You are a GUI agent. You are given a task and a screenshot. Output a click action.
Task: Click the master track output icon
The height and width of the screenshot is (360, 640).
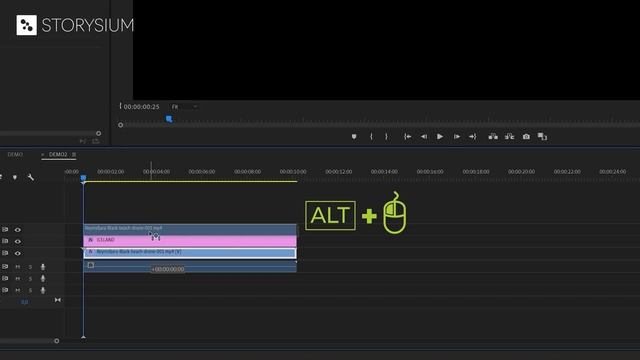pos(58,300)
